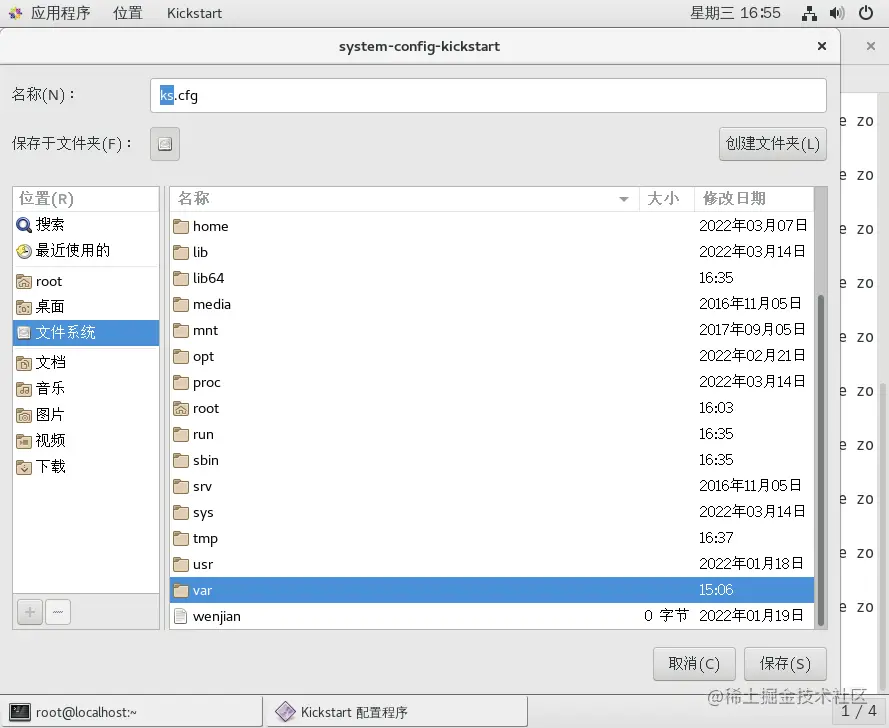Select 视频 in the places sidebar
This screenshot has width=889, height=728.
point(86,441)
